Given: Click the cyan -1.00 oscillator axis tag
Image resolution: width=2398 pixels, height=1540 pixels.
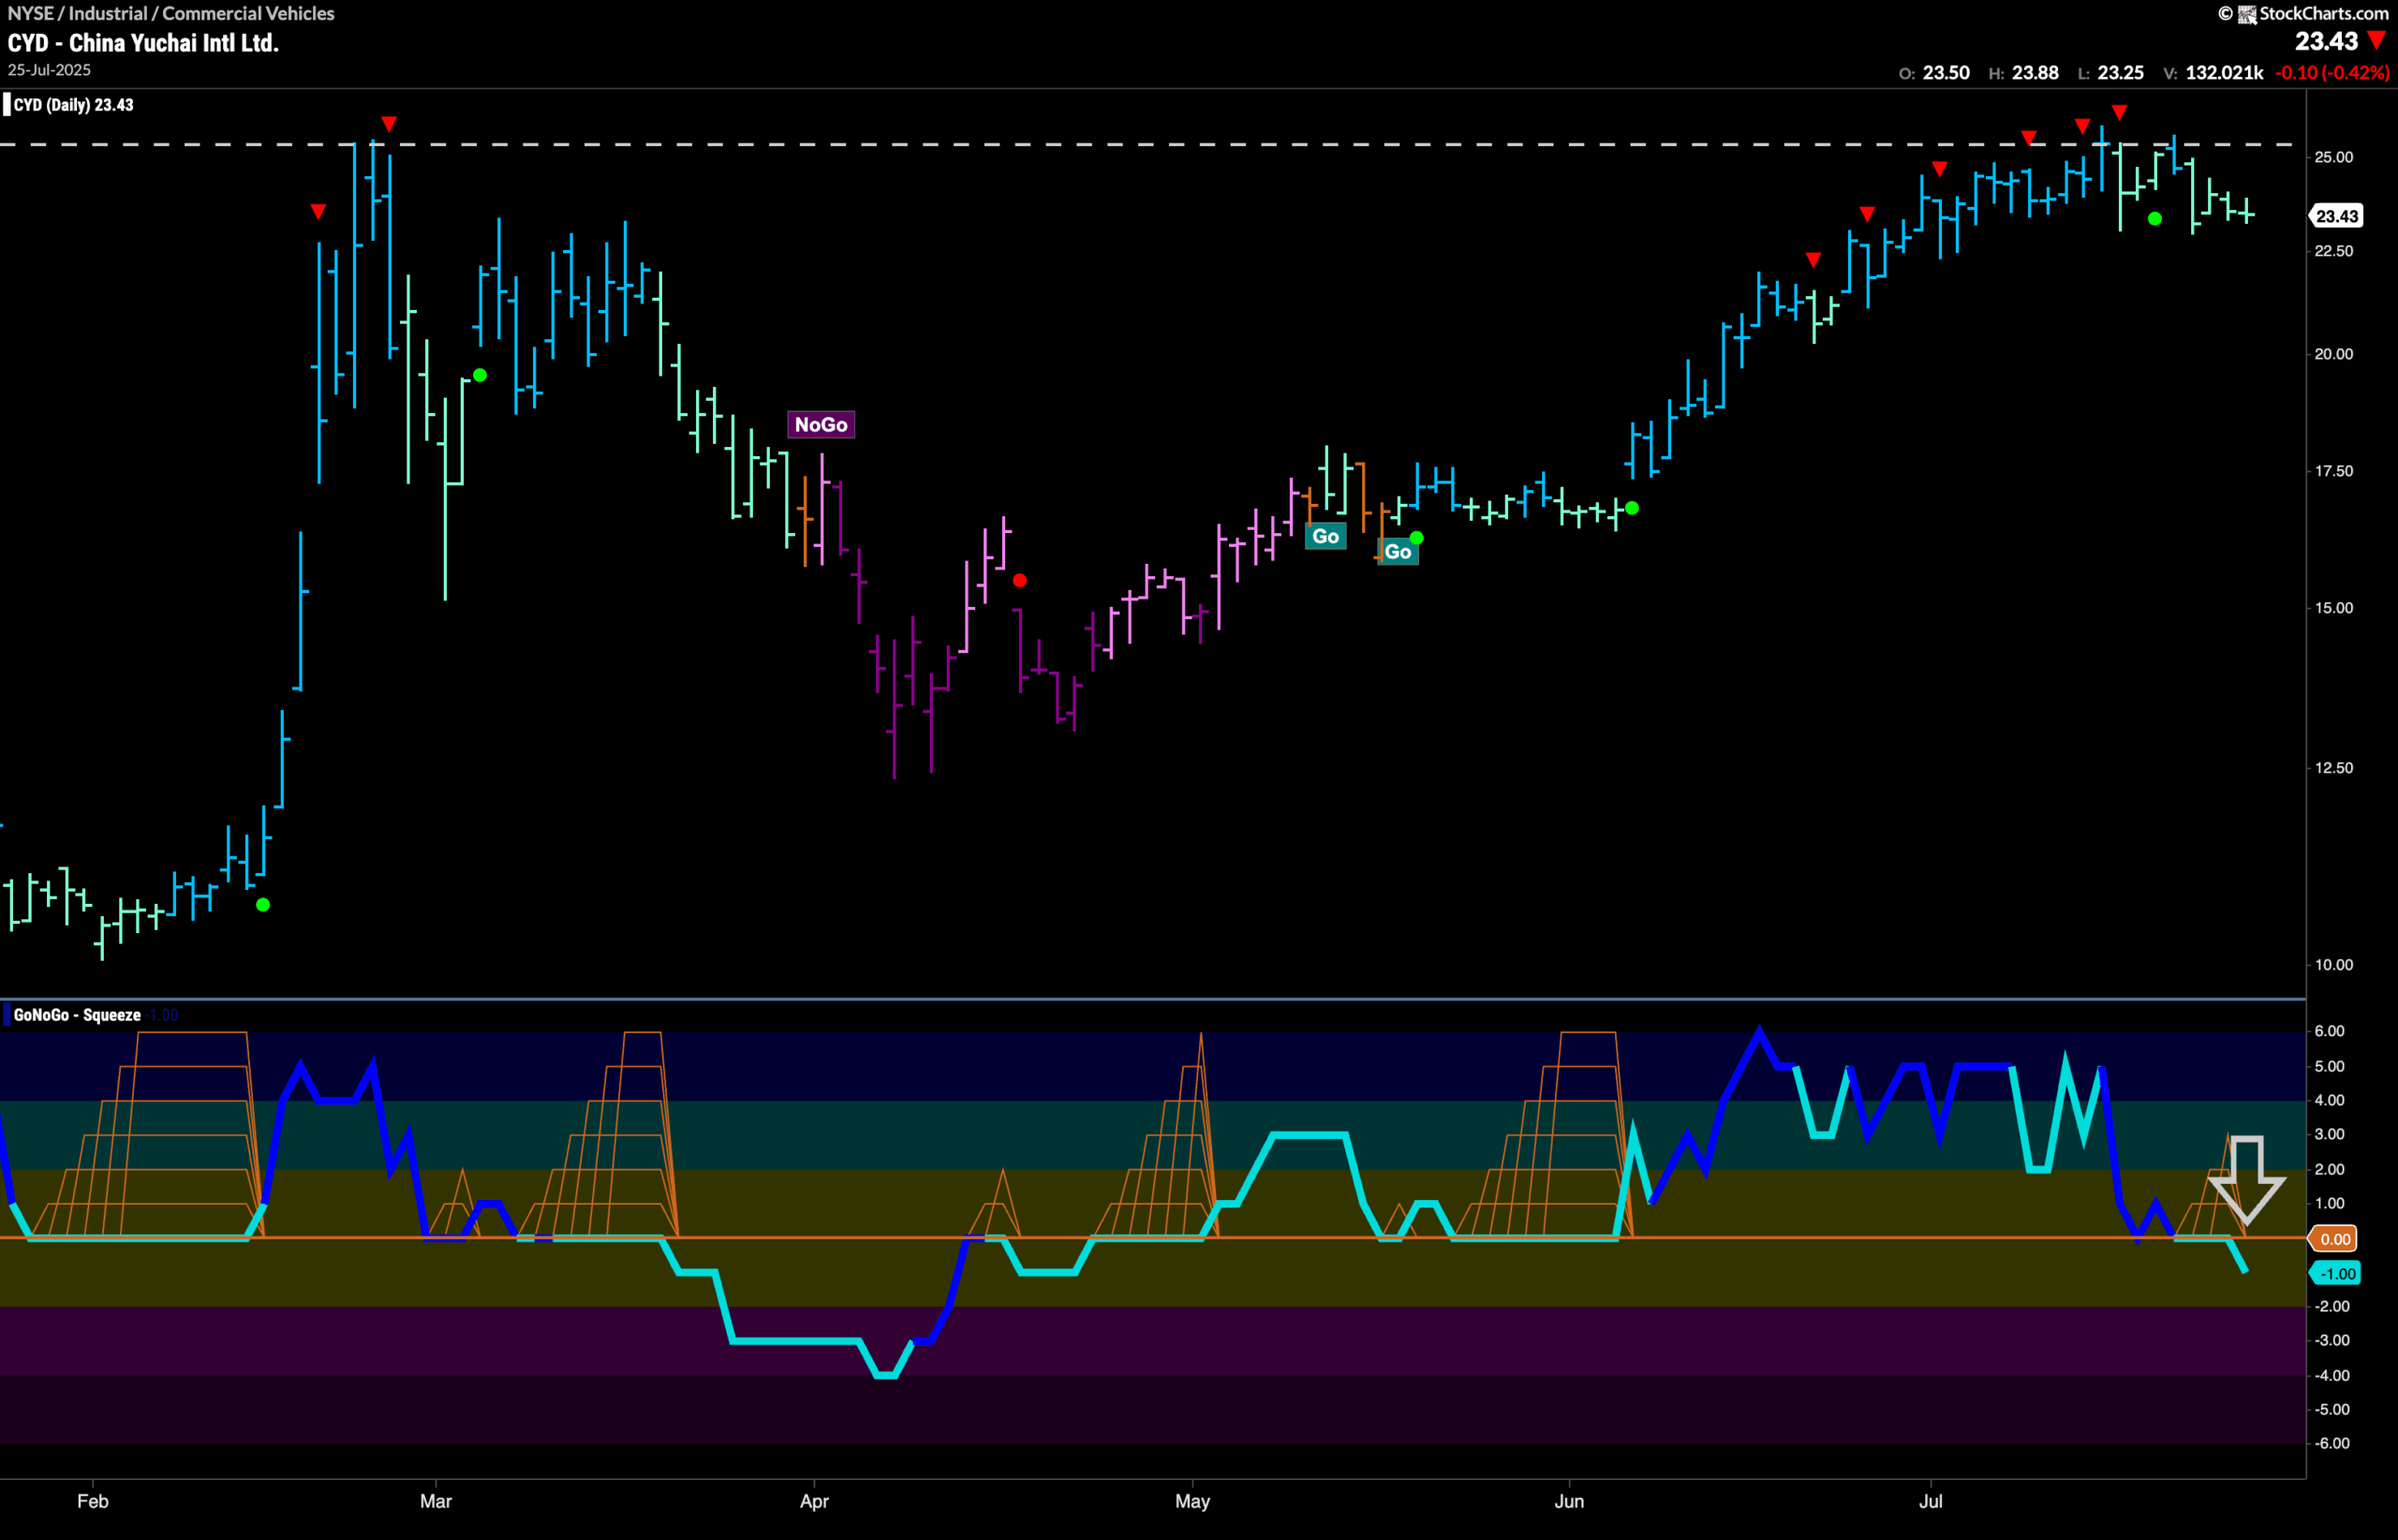Looking at the screenshot, I should point(2337,1273).
